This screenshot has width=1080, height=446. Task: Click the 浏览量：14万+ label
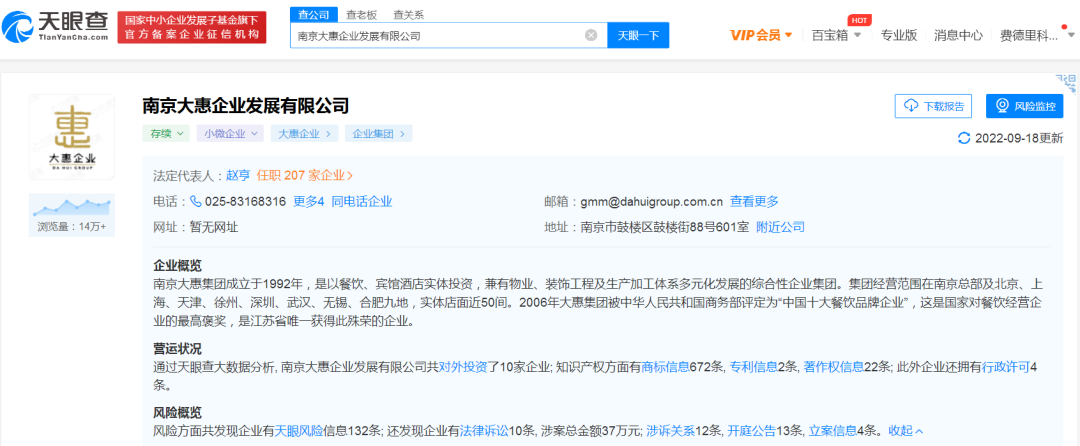(72, 226)
